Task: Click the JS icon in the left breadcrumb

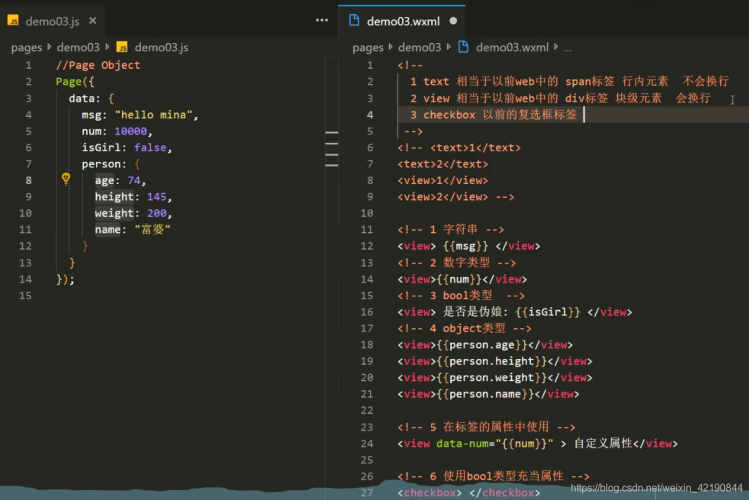Action: pos(122,47)
